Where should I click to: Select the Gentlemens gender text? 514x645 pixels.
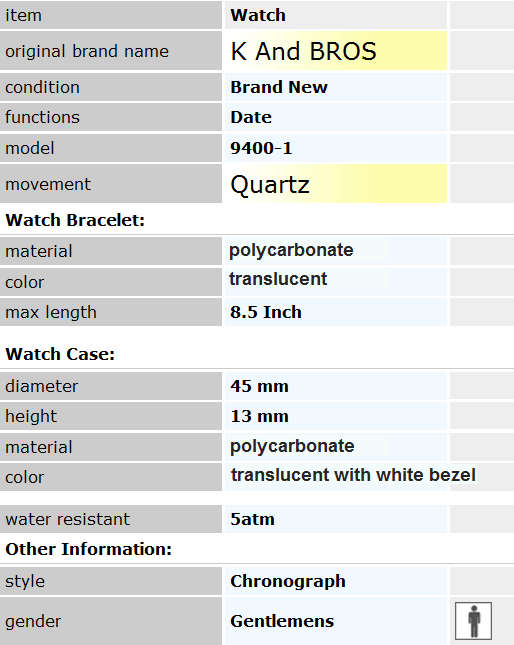point(282,621)
